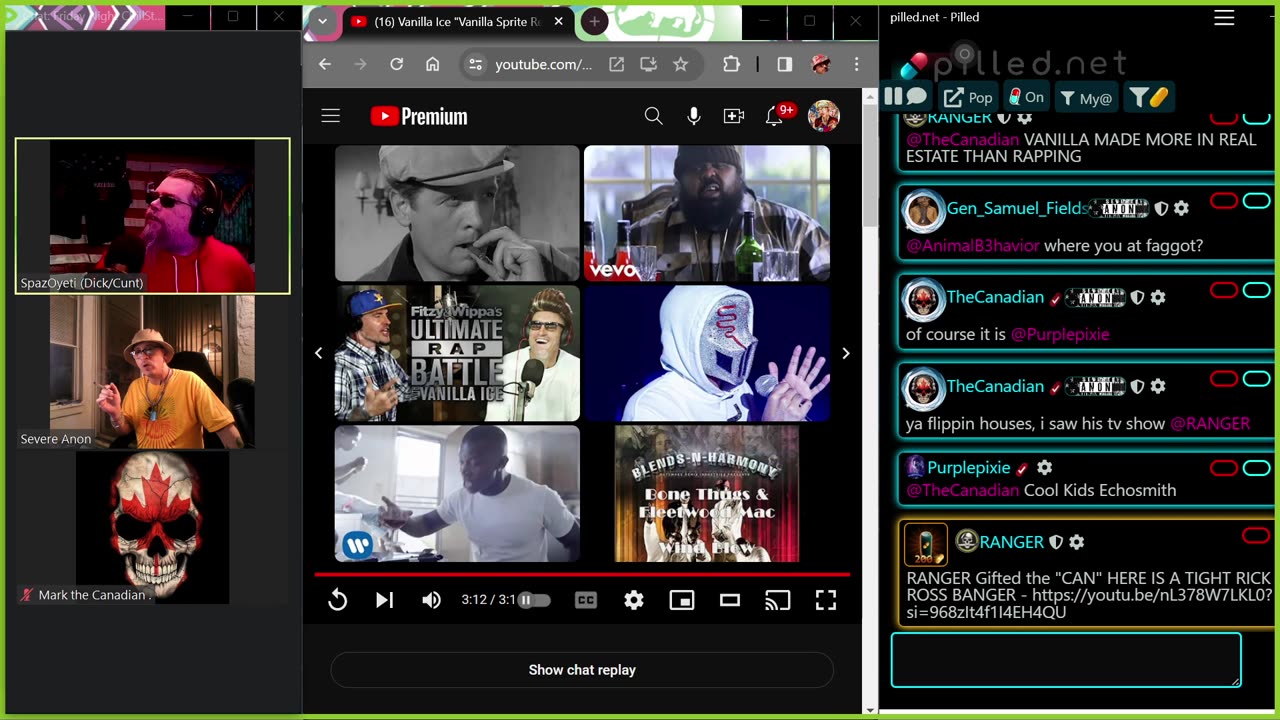Open settings gear on RANGER gift message
The image size is (1280, 720).
[x=1076, y=542]
